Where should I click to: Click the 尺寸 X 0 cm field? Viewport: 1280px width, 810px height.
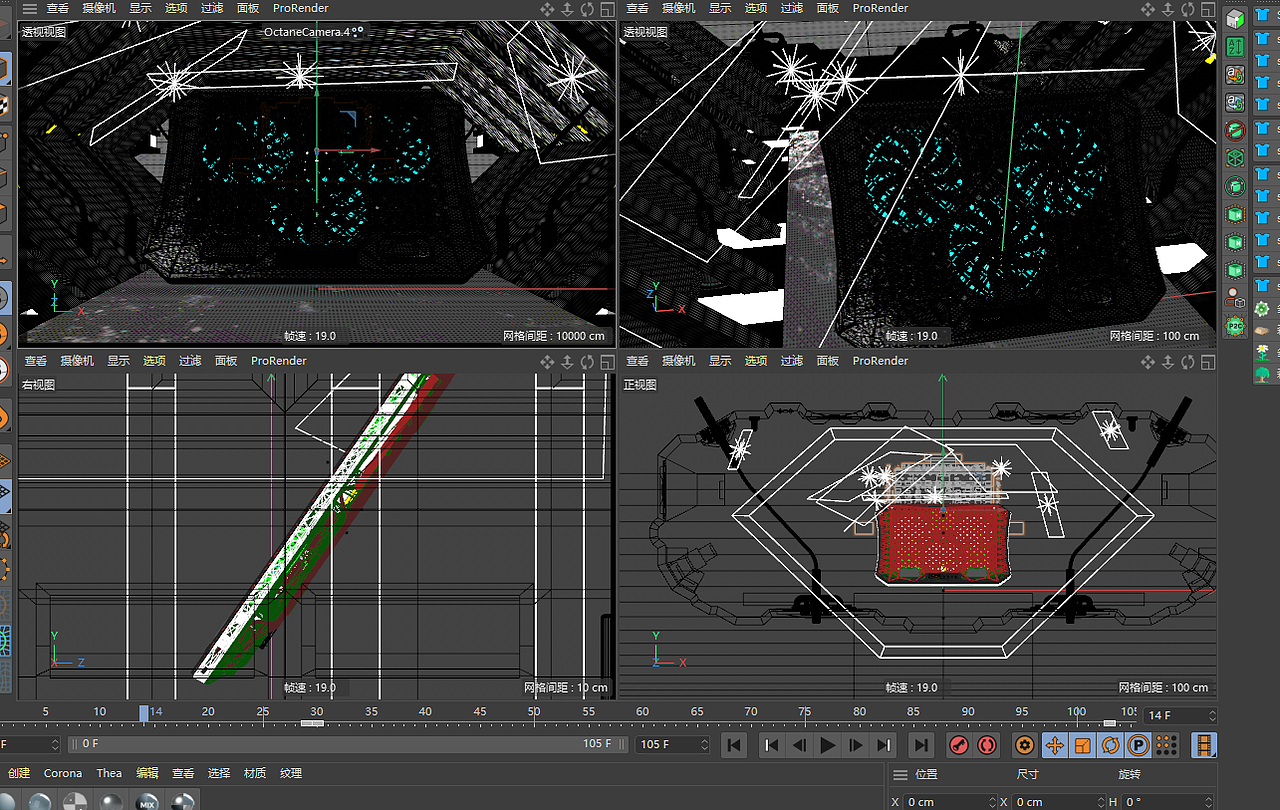1057,801
